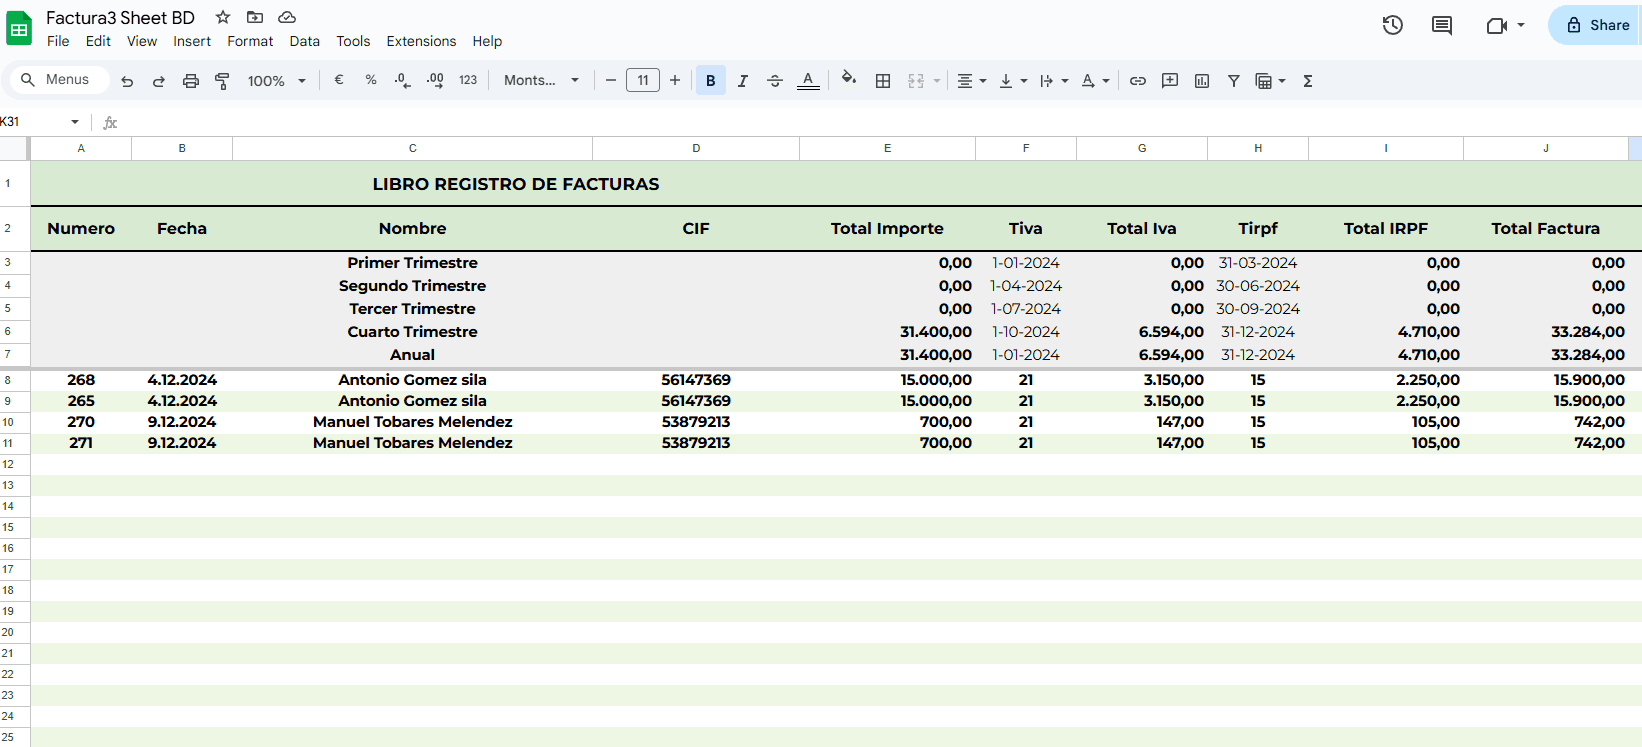1642x747 pixels.
Task: Select the Paint format roller icon
Action: [x=222, y=81]
